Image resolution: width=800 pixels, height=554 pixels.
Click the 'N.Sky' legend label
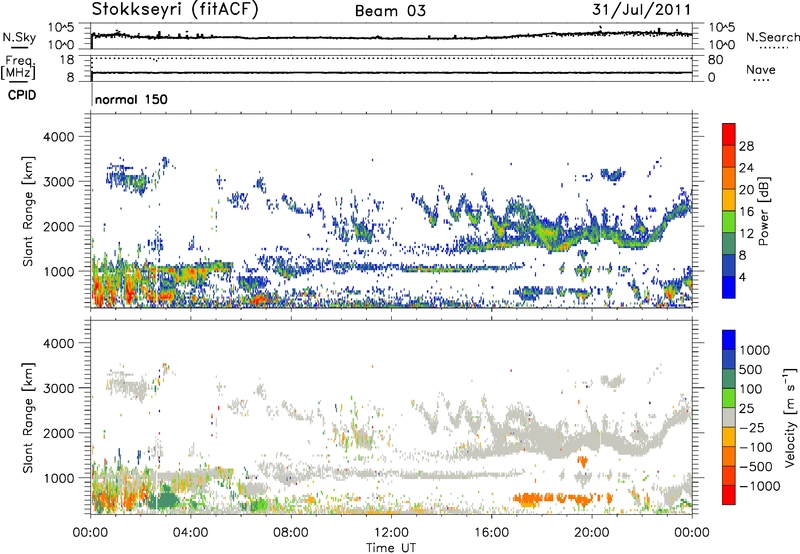coord(19,37)
